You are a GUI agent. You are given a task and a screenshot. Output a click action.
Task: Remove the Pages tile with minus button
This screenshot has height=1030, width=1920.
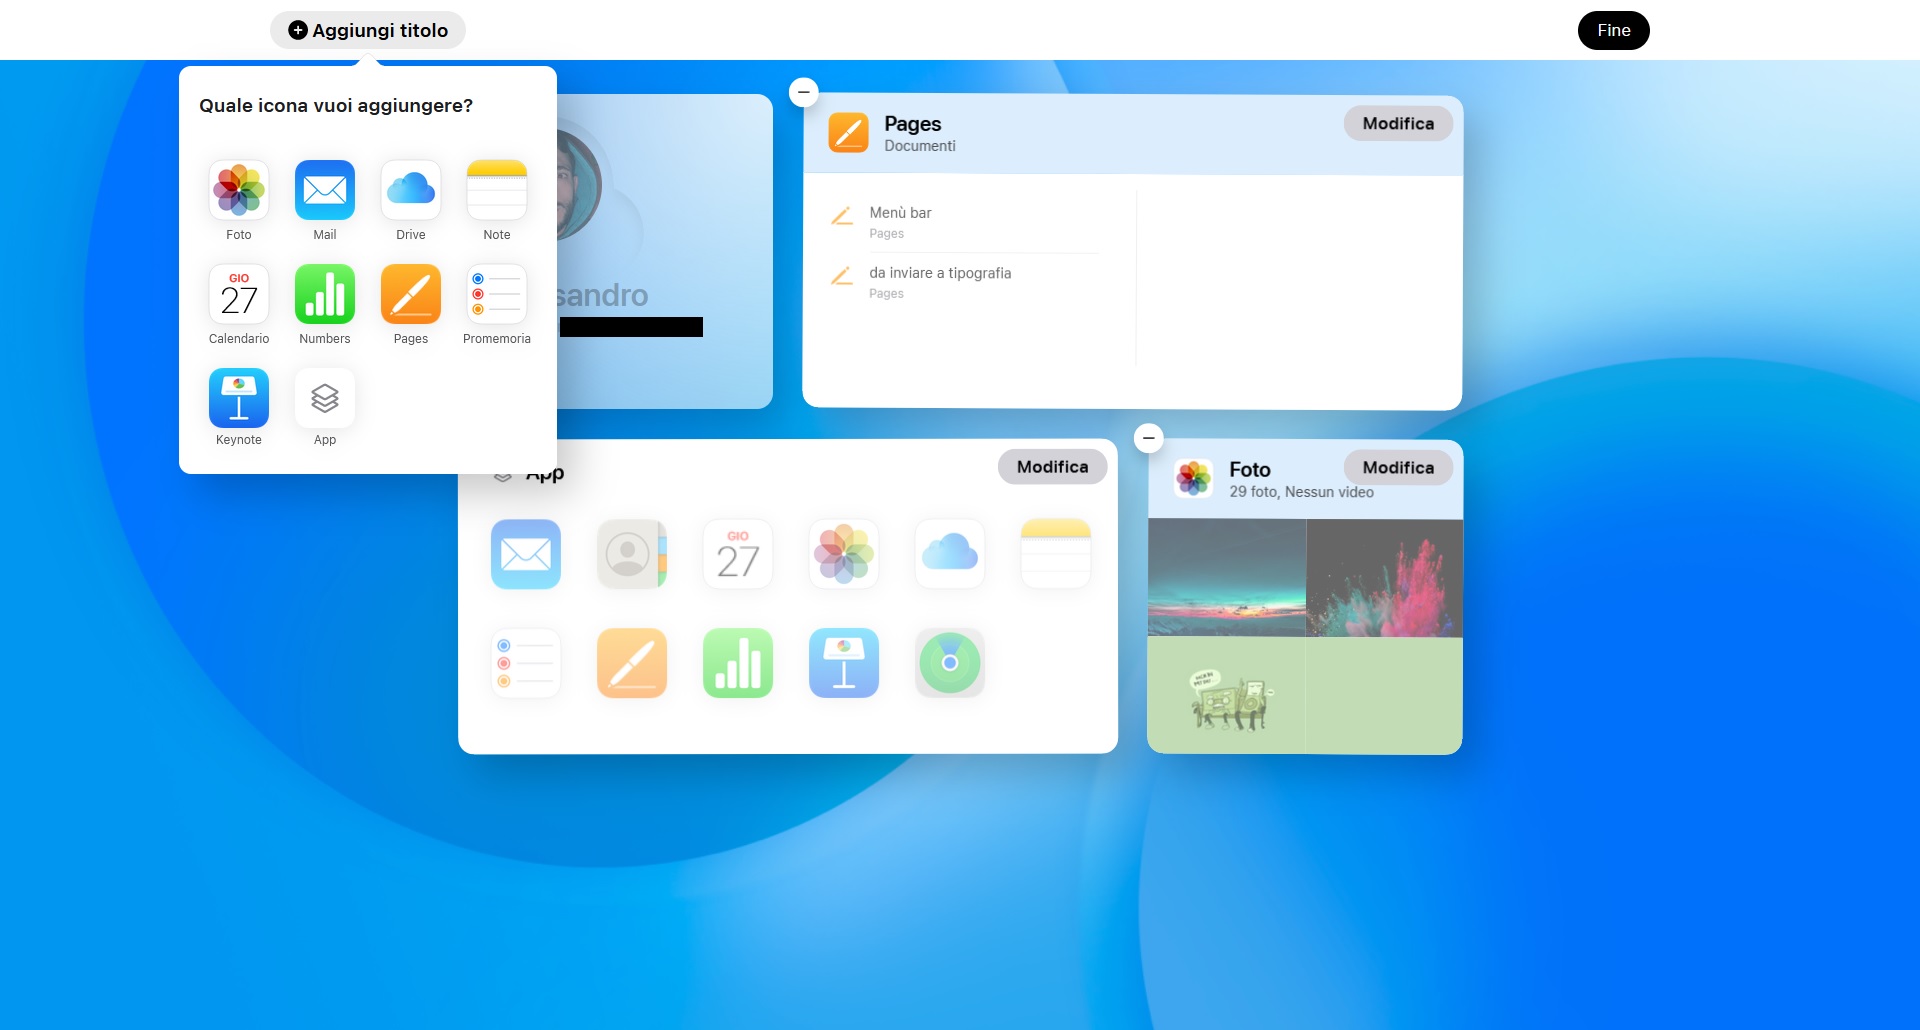(x=804, y=92)
